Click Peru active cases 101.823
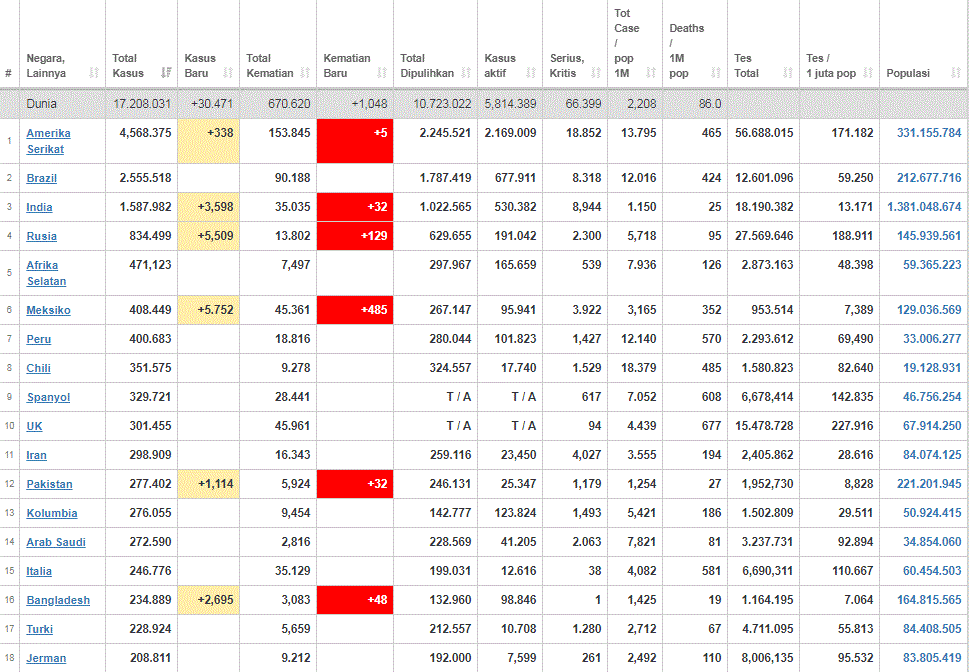Screen dimensions: 969x672 click(515, 339)
